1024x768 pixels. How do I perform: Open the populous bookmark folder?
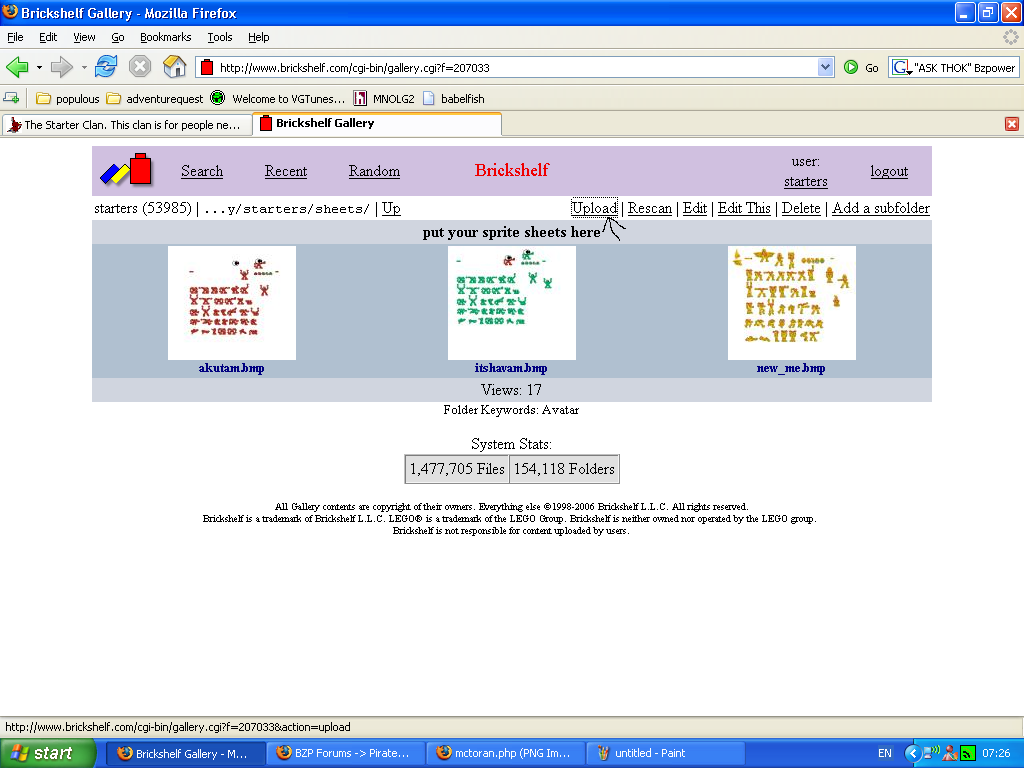click(x=68, y=99)
